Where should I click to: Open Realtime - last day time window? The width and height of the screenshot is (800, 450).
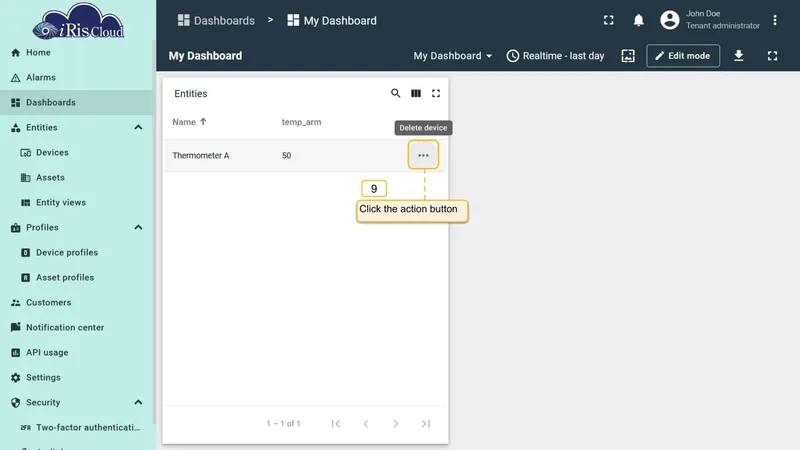pyautogui.click(x=555, y=56)
